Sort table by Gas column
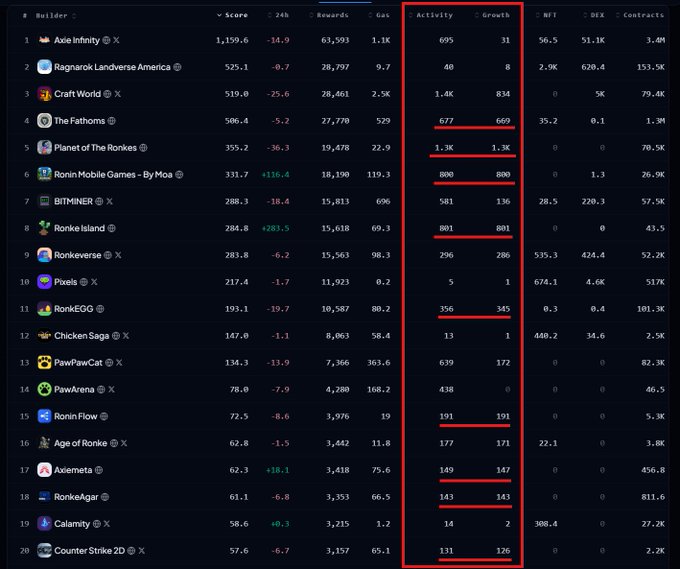Viewport: 680px width, 569px height. pos(379,15)
